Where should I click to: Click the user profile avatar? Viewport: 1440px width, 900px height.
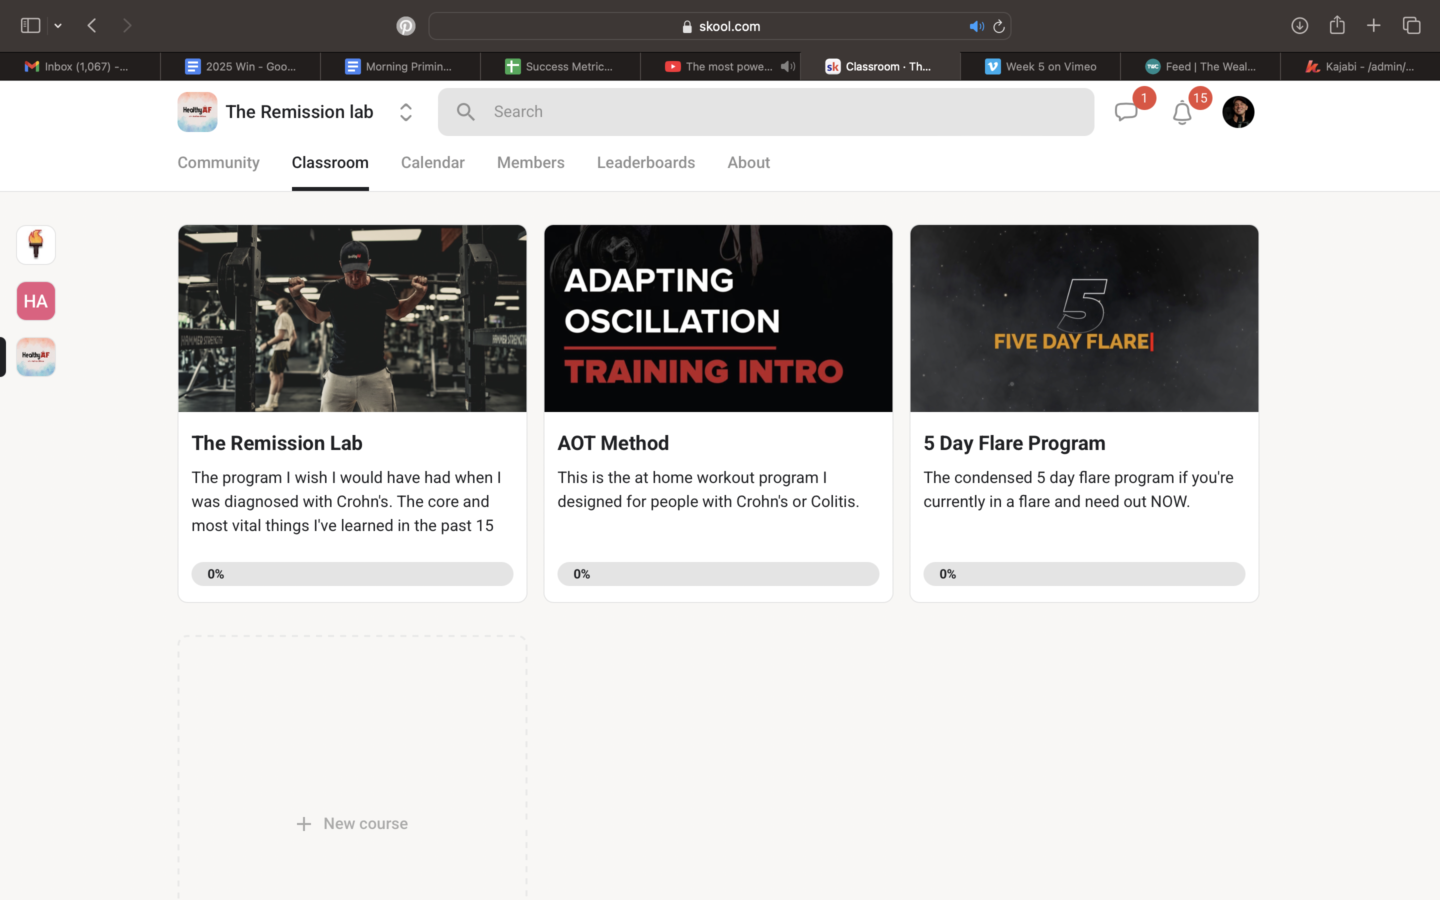[1238, 112]
